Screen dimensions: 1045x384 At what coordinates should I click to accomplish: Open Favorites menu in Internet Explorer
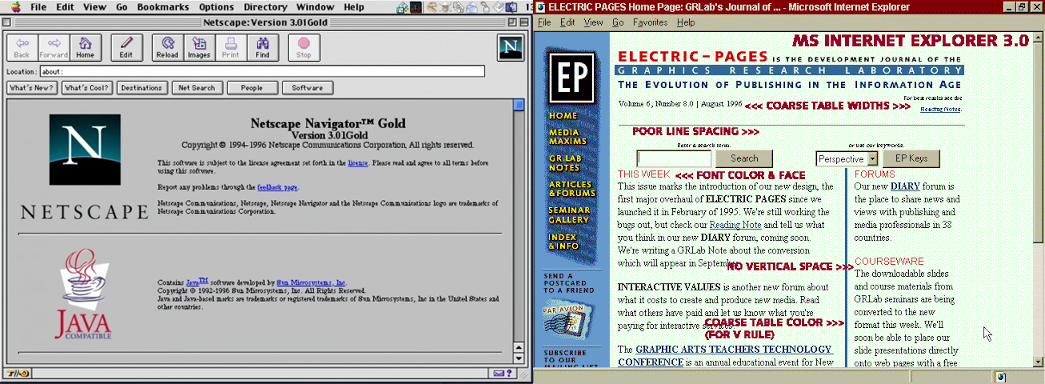pos(650,22)
